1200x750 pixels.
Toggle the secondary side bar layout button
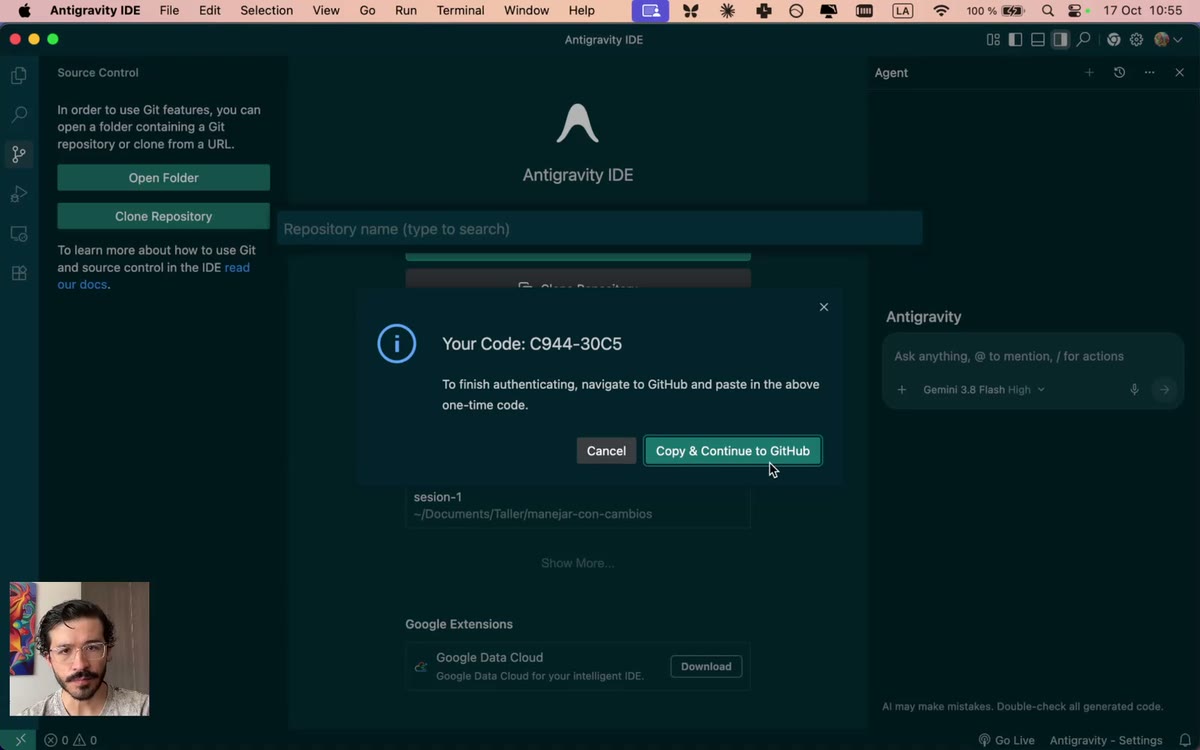(1060, 40)
